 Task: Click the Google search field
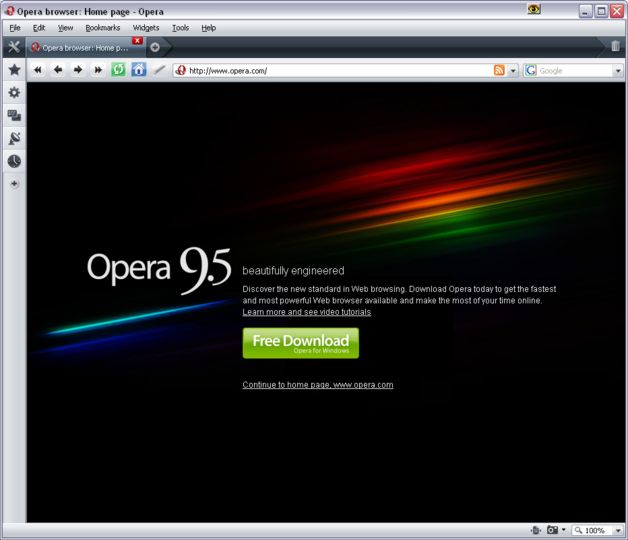coord(576,71)
